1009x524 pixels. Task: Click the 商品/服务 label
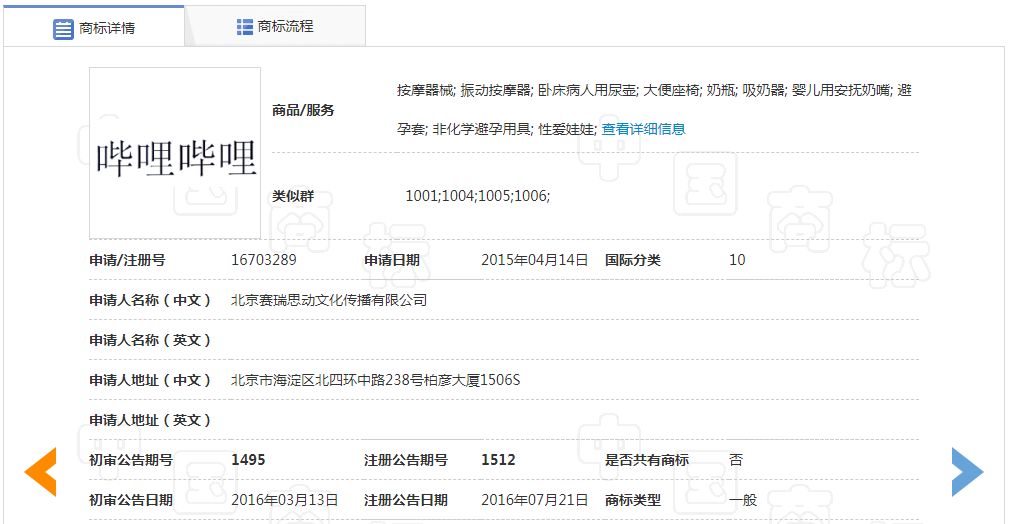(x=303, y=111)
